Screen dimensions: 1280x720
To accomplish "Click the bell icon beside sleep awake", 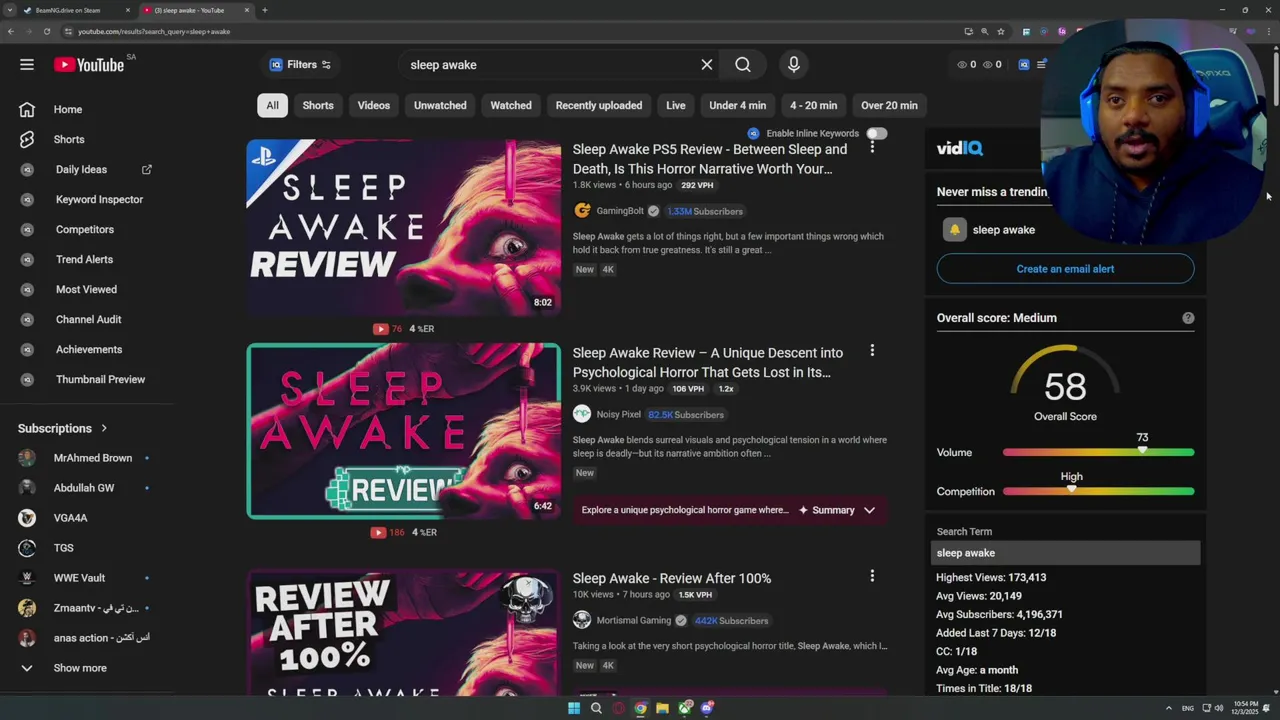I will 954,230.
